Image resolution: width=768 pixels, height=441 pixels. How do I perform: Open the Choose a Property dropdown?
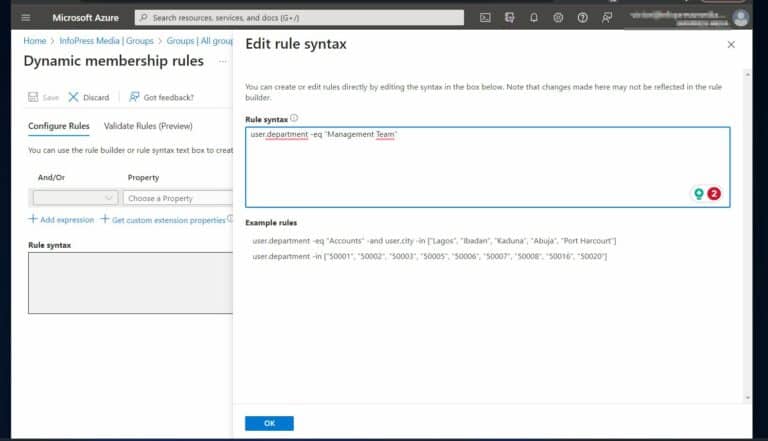click(178, 198)
